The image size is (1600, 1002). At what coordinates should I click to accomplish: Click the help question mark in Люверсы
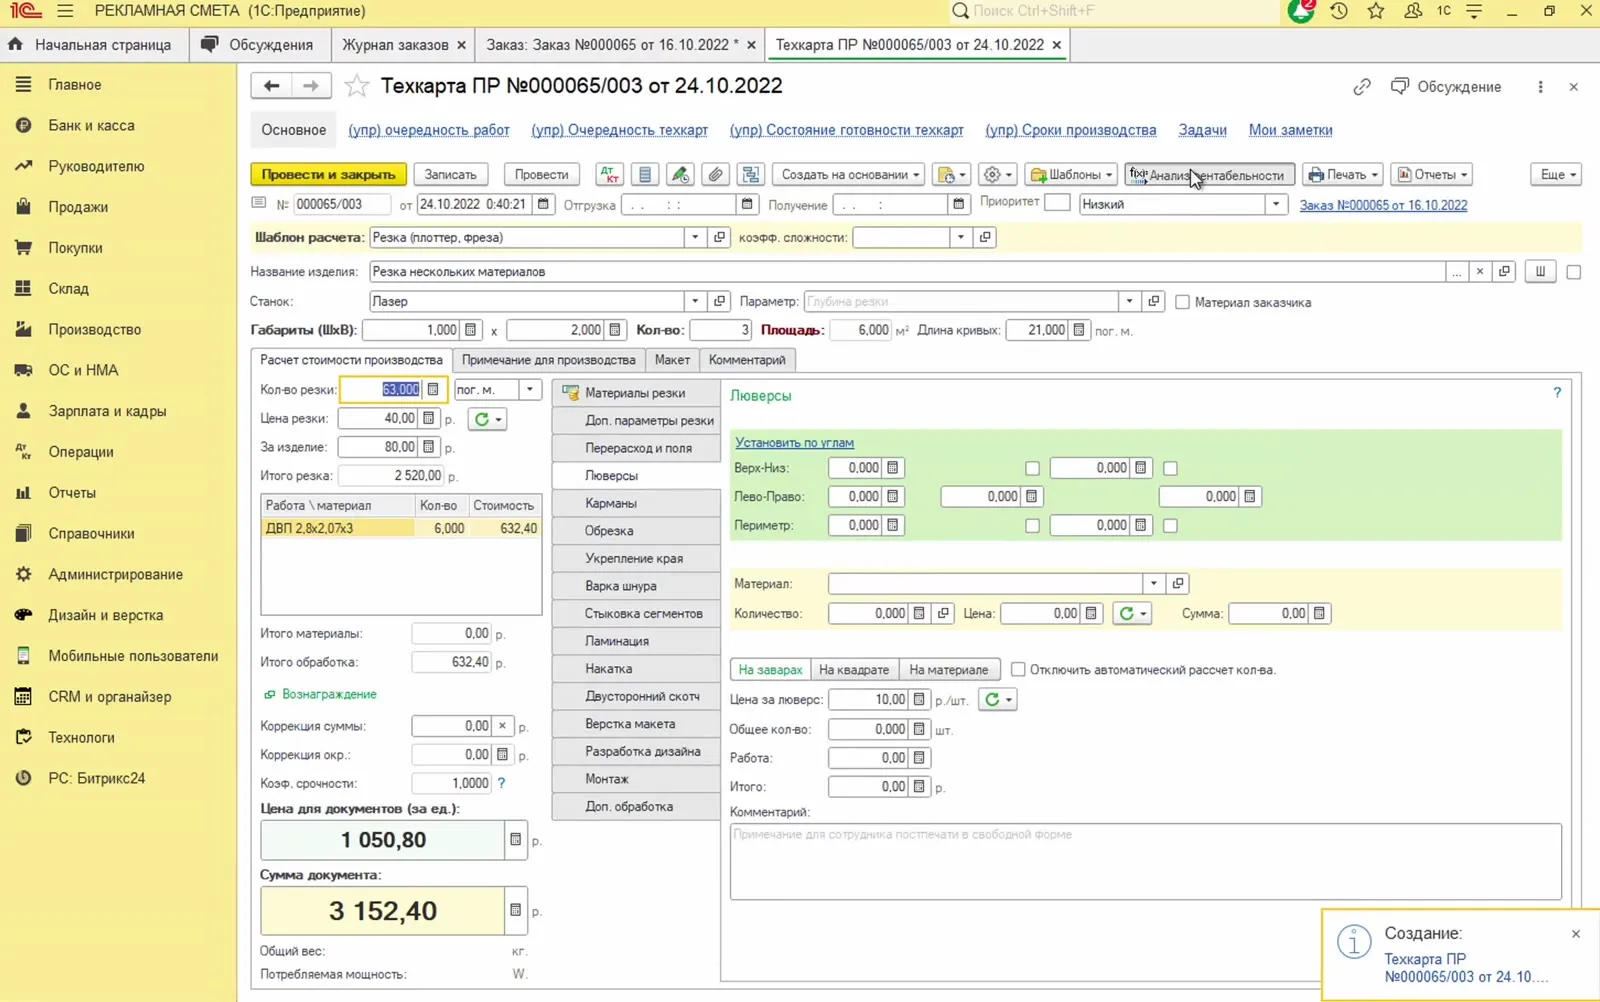[x=1557, y=393]
